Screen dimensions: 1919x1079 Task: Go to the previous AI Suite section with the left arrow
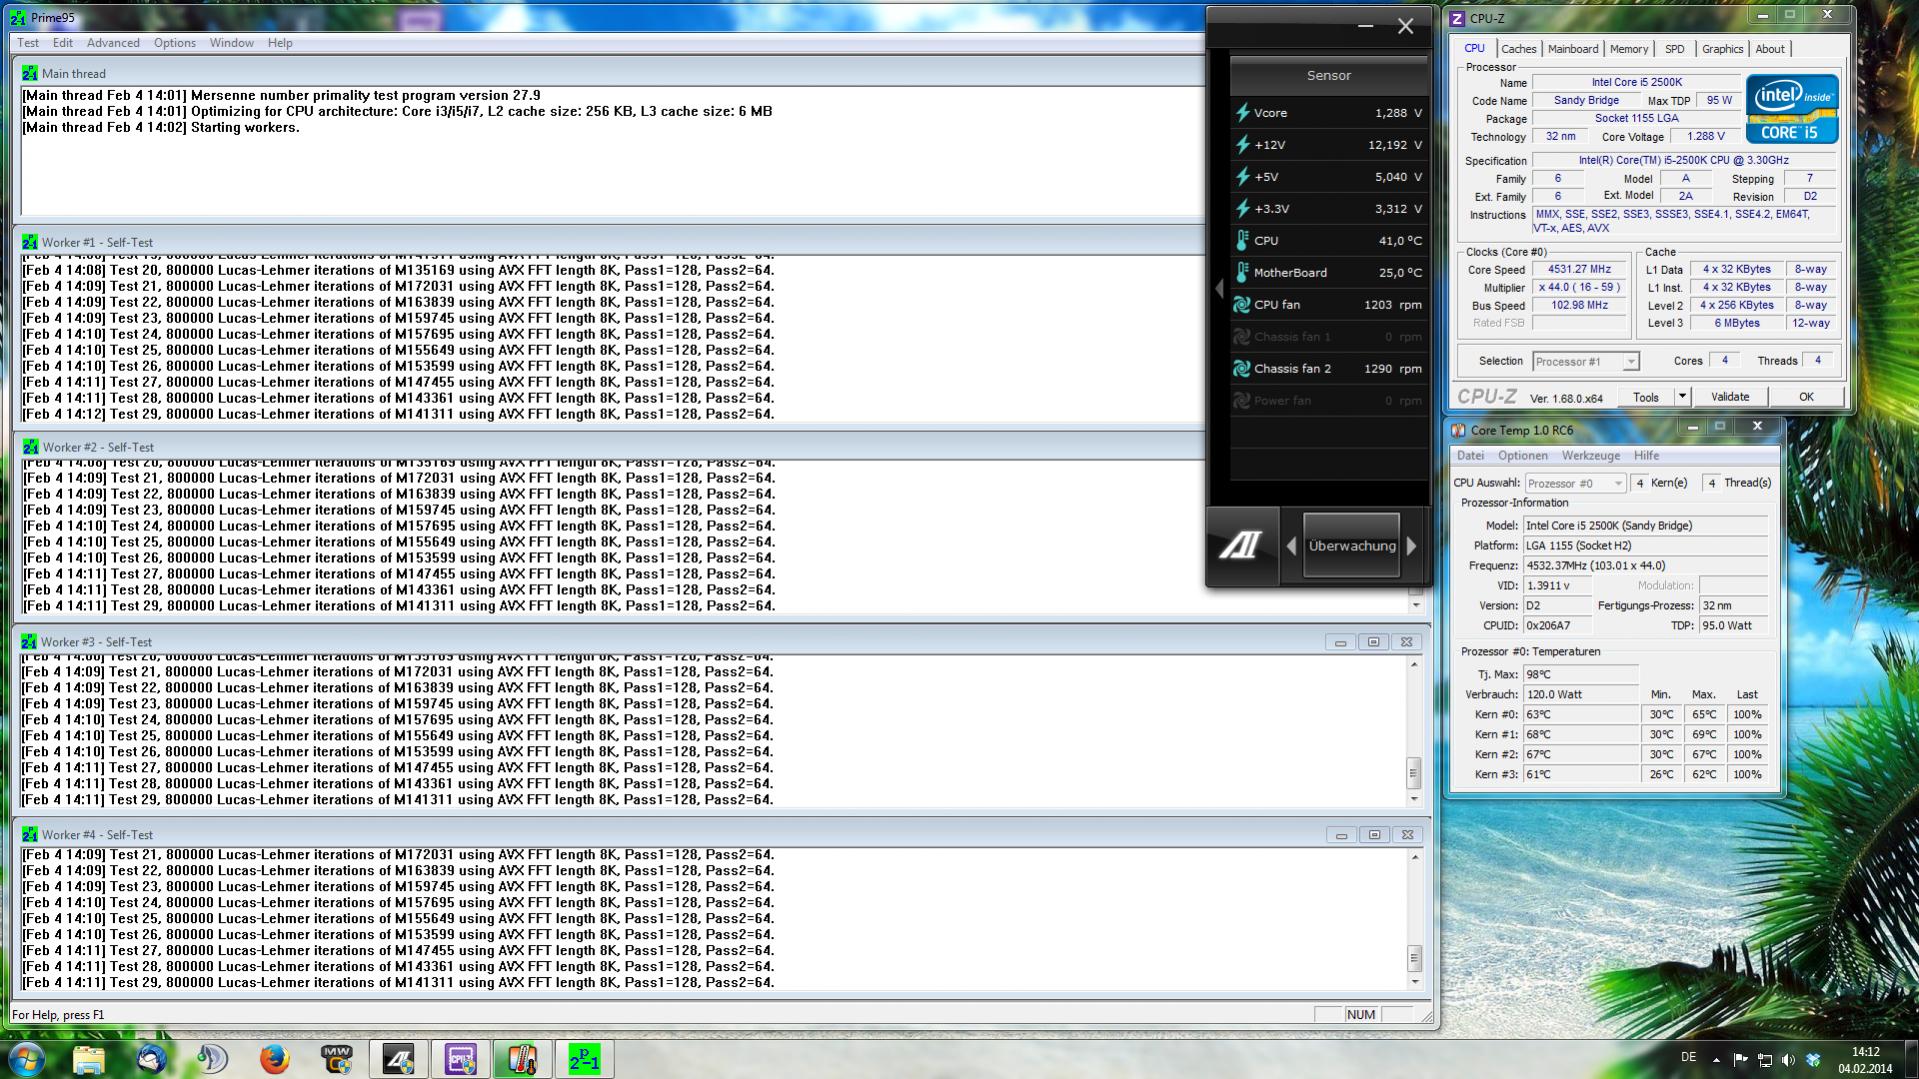pos(1291,546)
